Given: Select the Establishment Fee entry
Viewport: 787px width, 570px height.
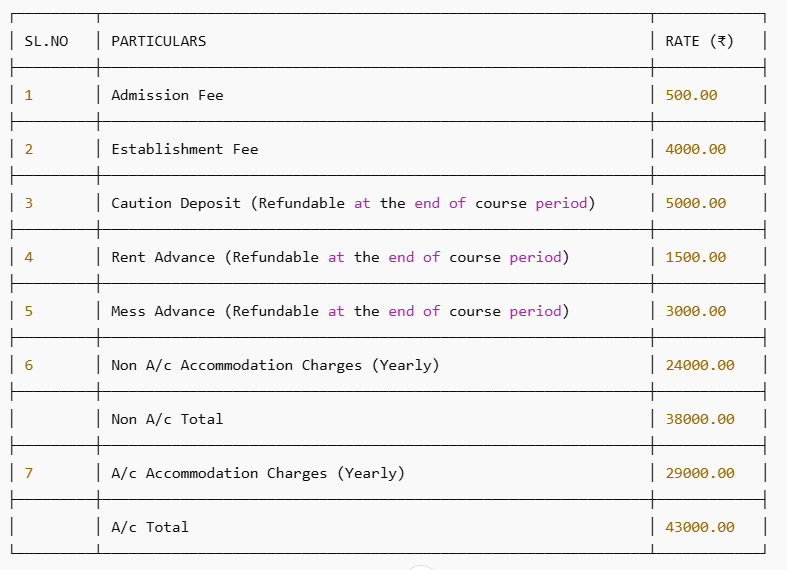Looking at the screenshot, I should [184, 149].
